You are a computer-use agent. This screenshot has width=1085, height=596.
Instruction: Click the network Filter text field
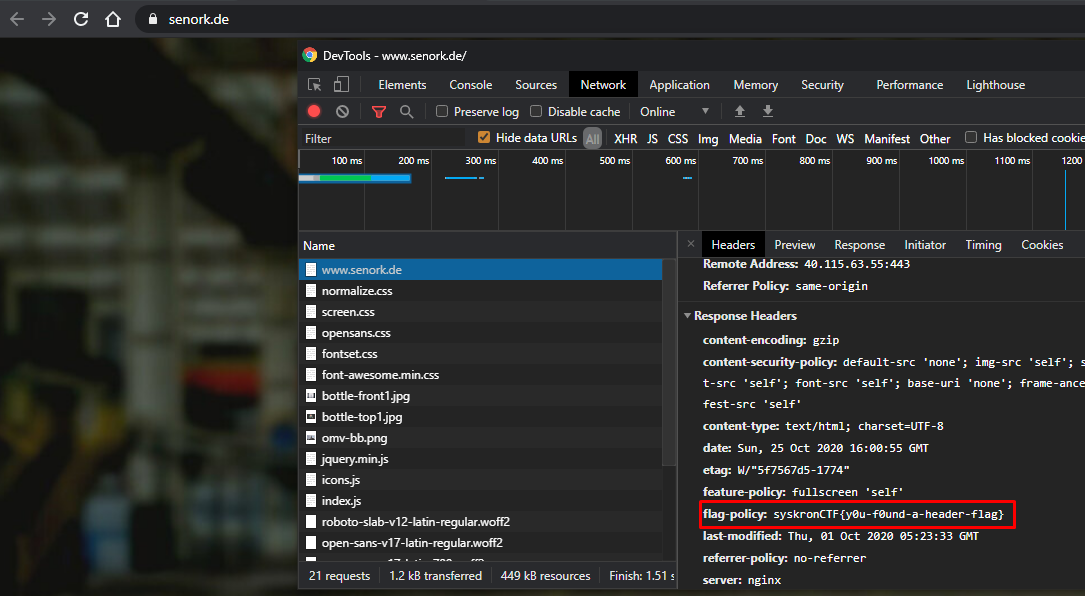pos(384,138)
